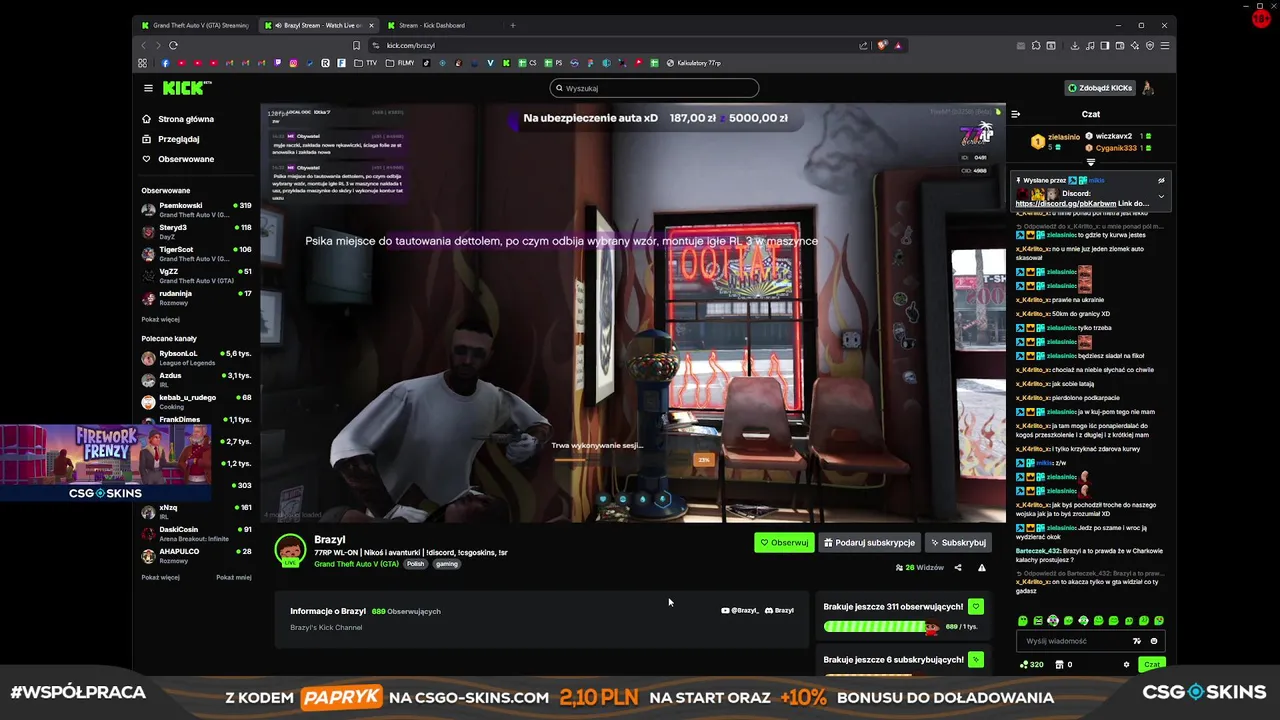This screenshot has width=1280, height=720.
Task: Open RybsonLoL recommended channel
Action: (197, 357)
